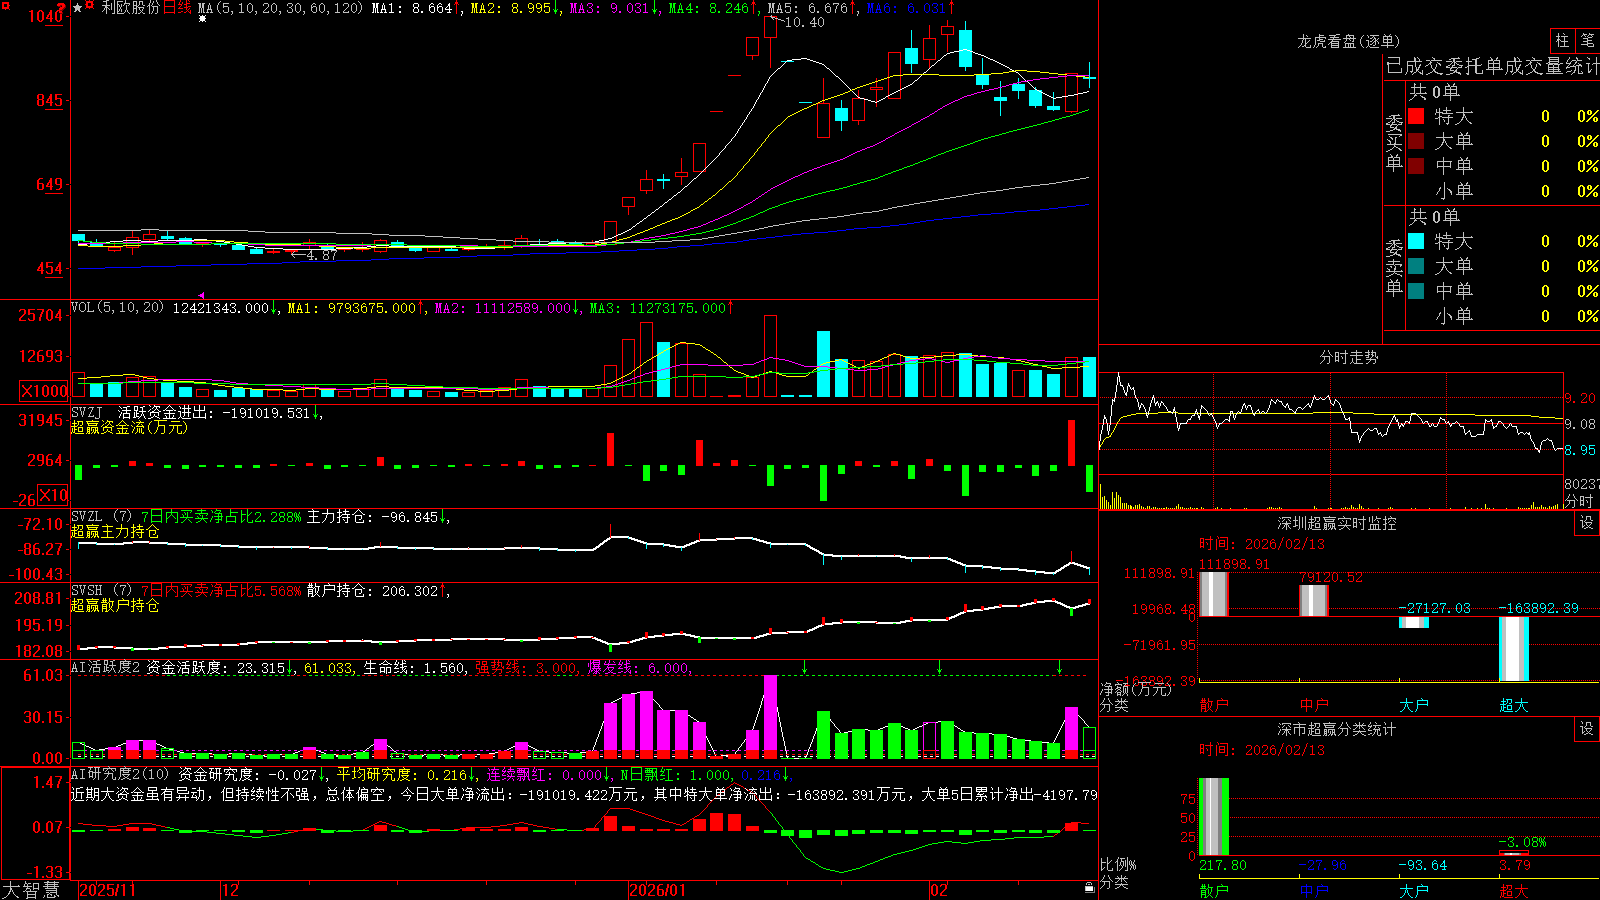The height and width of the screenshot is (900, 1600).
Task: Open 设 settings for 深圳超赢实时监控
Action: pyautogui.click(x=1587, y=523)
